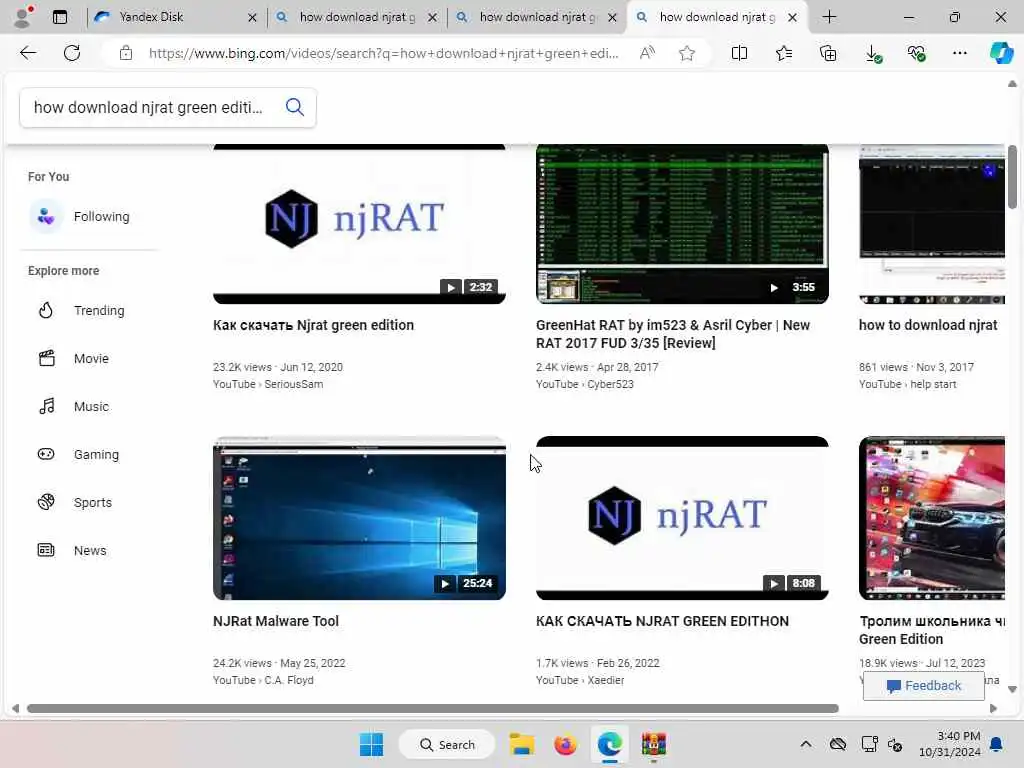The image size is (1024, 768).
Task: Open the 3:40 PM clock and date
Action: click(950, 744)
